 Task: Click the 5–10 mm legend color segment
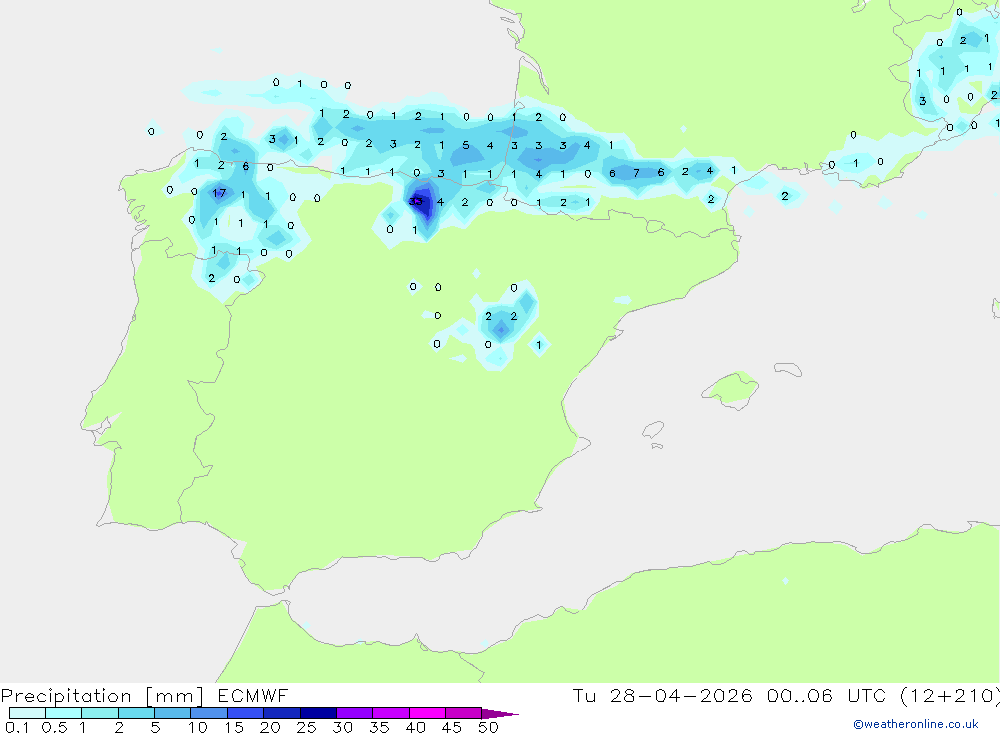pyautogui.click(x=173, y=713)
